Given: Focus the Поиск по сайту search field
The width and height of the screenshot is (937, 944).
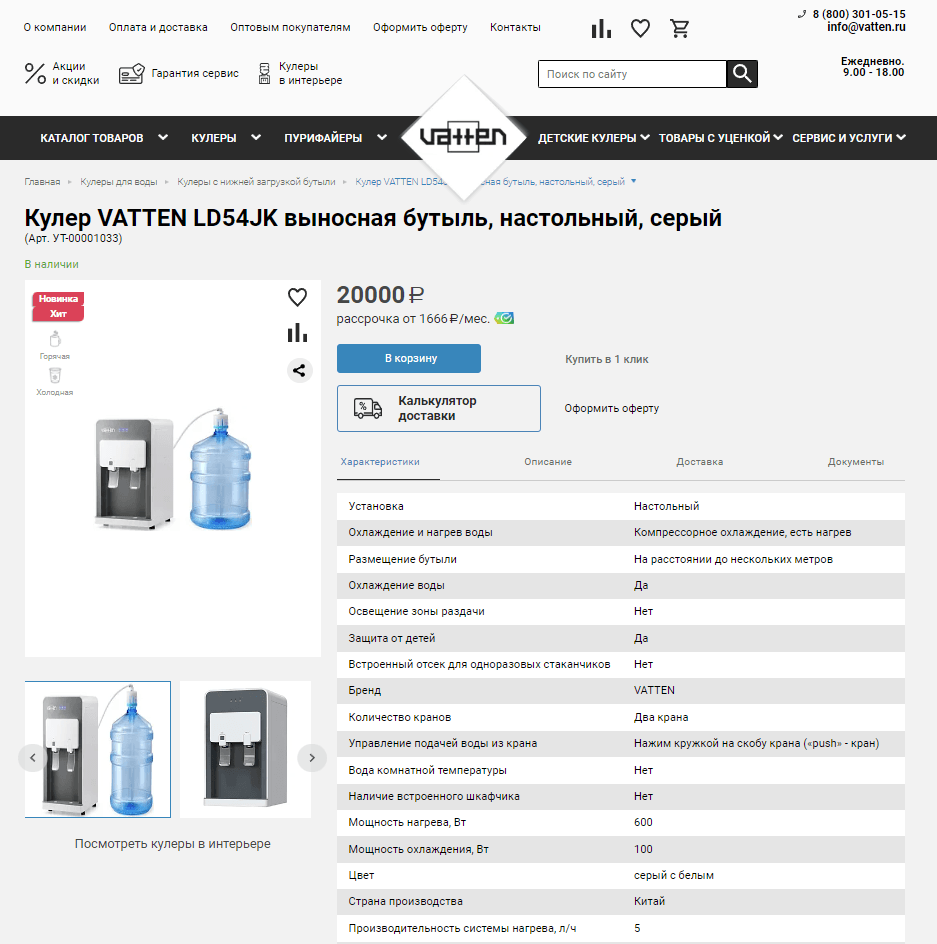Looking at the screenshot, I should tap(632, 74).
